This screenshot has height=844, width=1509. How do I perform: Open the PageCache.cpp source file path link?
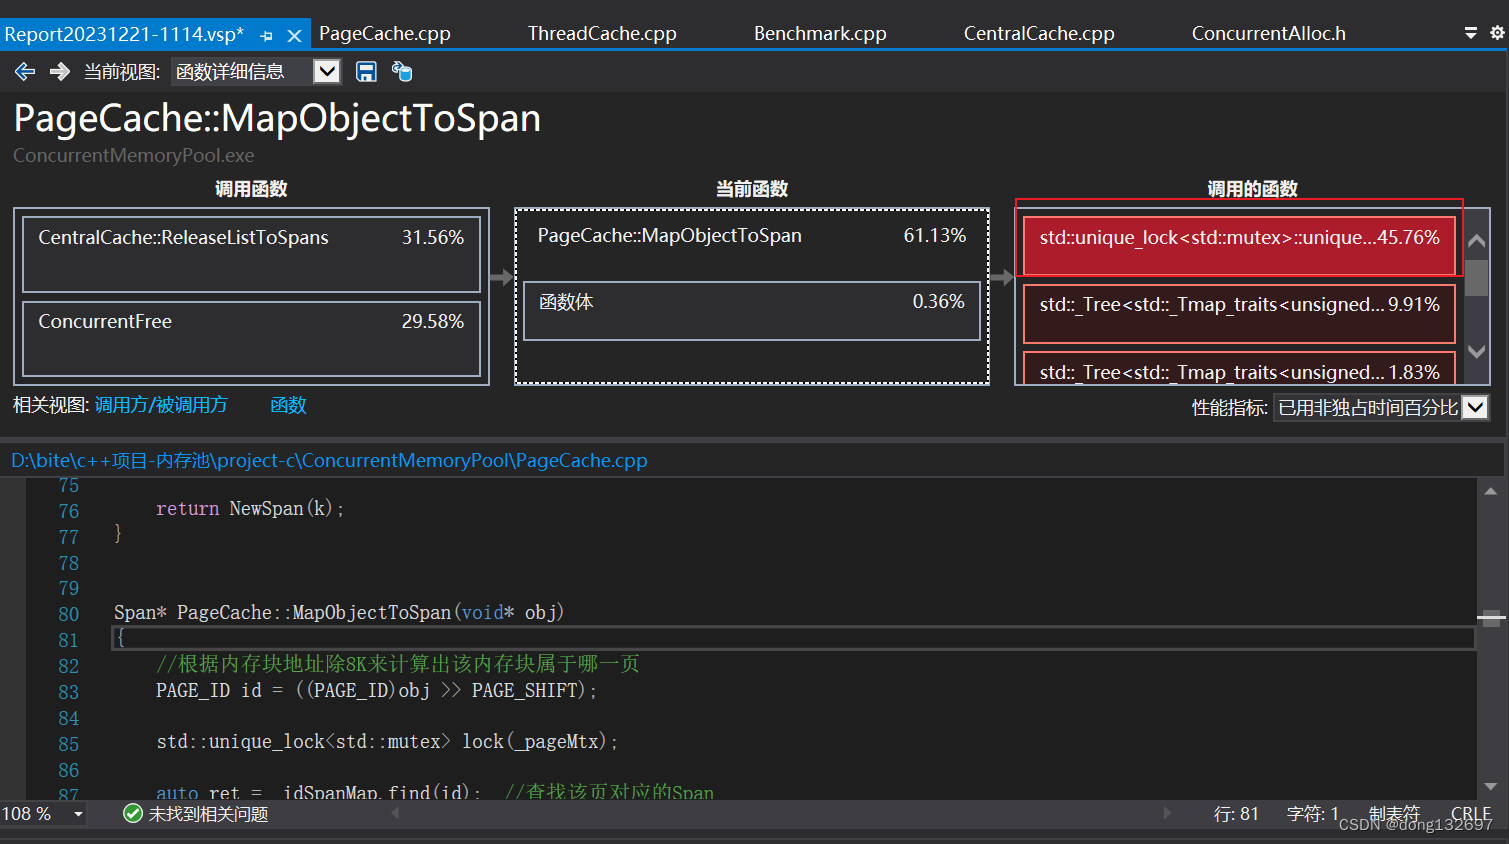coord(329,460)
